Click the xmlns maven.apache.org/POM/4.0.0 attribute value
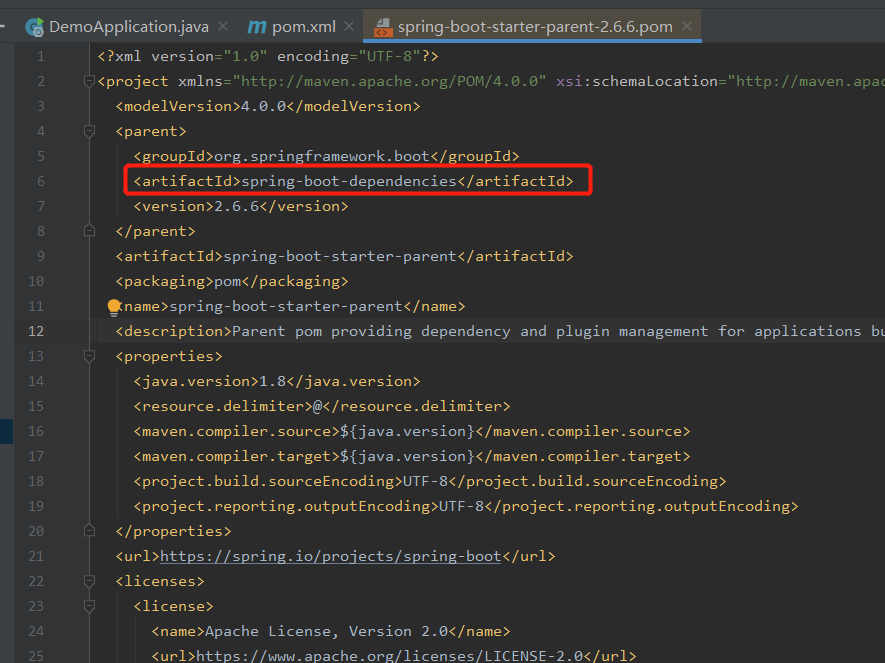The width and height of the screenshot is (885, 663). [x=389, y=81]
